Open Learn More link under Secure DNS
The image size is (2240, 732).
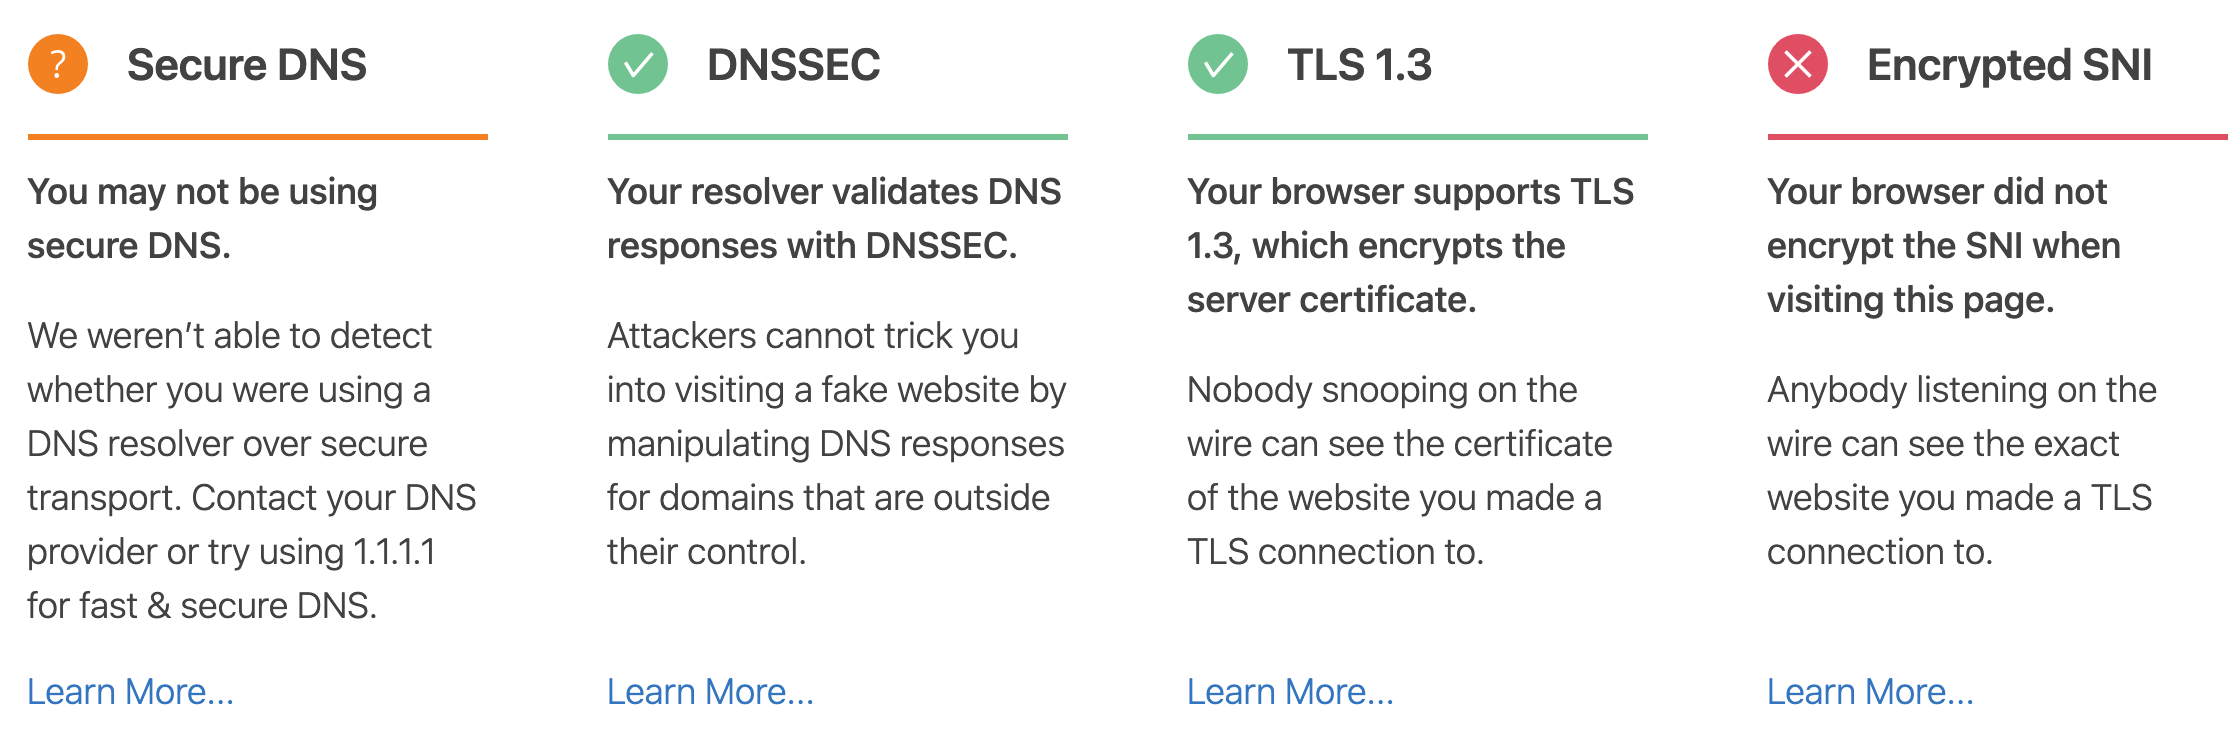point(131,691)
